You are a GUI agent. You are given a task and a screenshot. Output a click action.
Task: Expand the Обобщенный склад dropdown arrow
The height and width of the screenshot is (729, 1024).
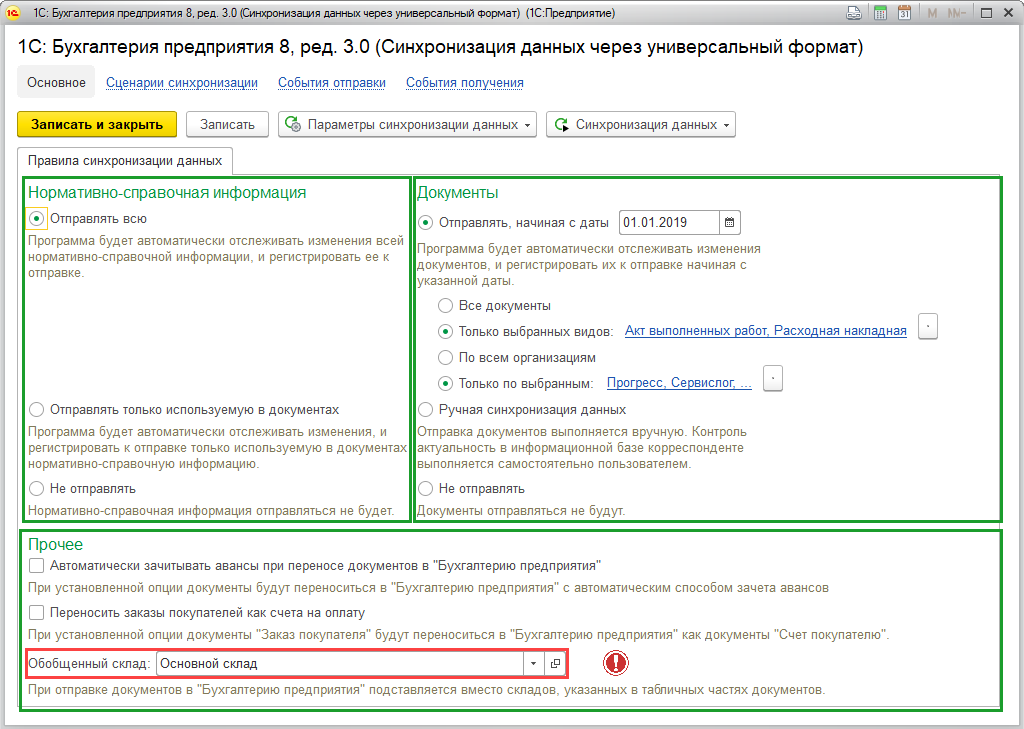pos(533,663)
